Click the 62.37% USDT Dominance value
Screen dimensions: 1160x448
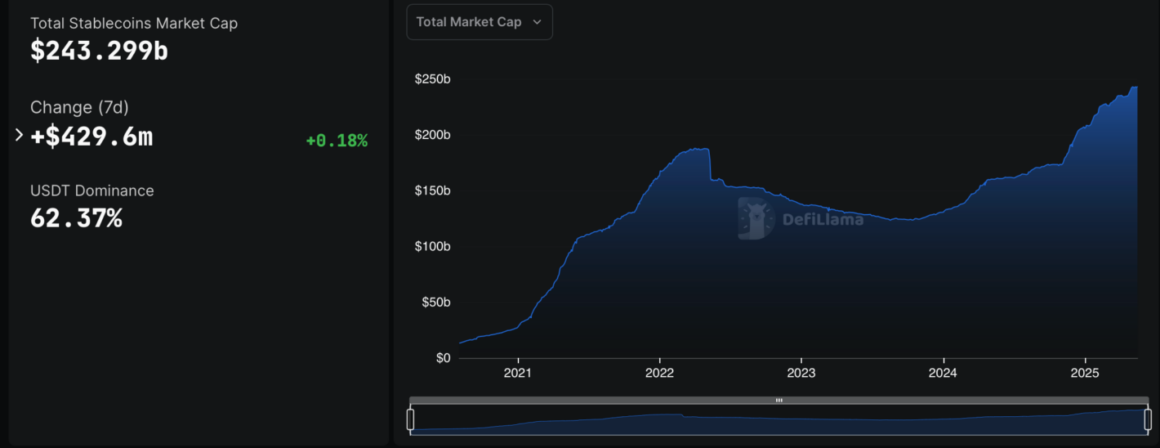pyautogui.click(x=76, y=218)
